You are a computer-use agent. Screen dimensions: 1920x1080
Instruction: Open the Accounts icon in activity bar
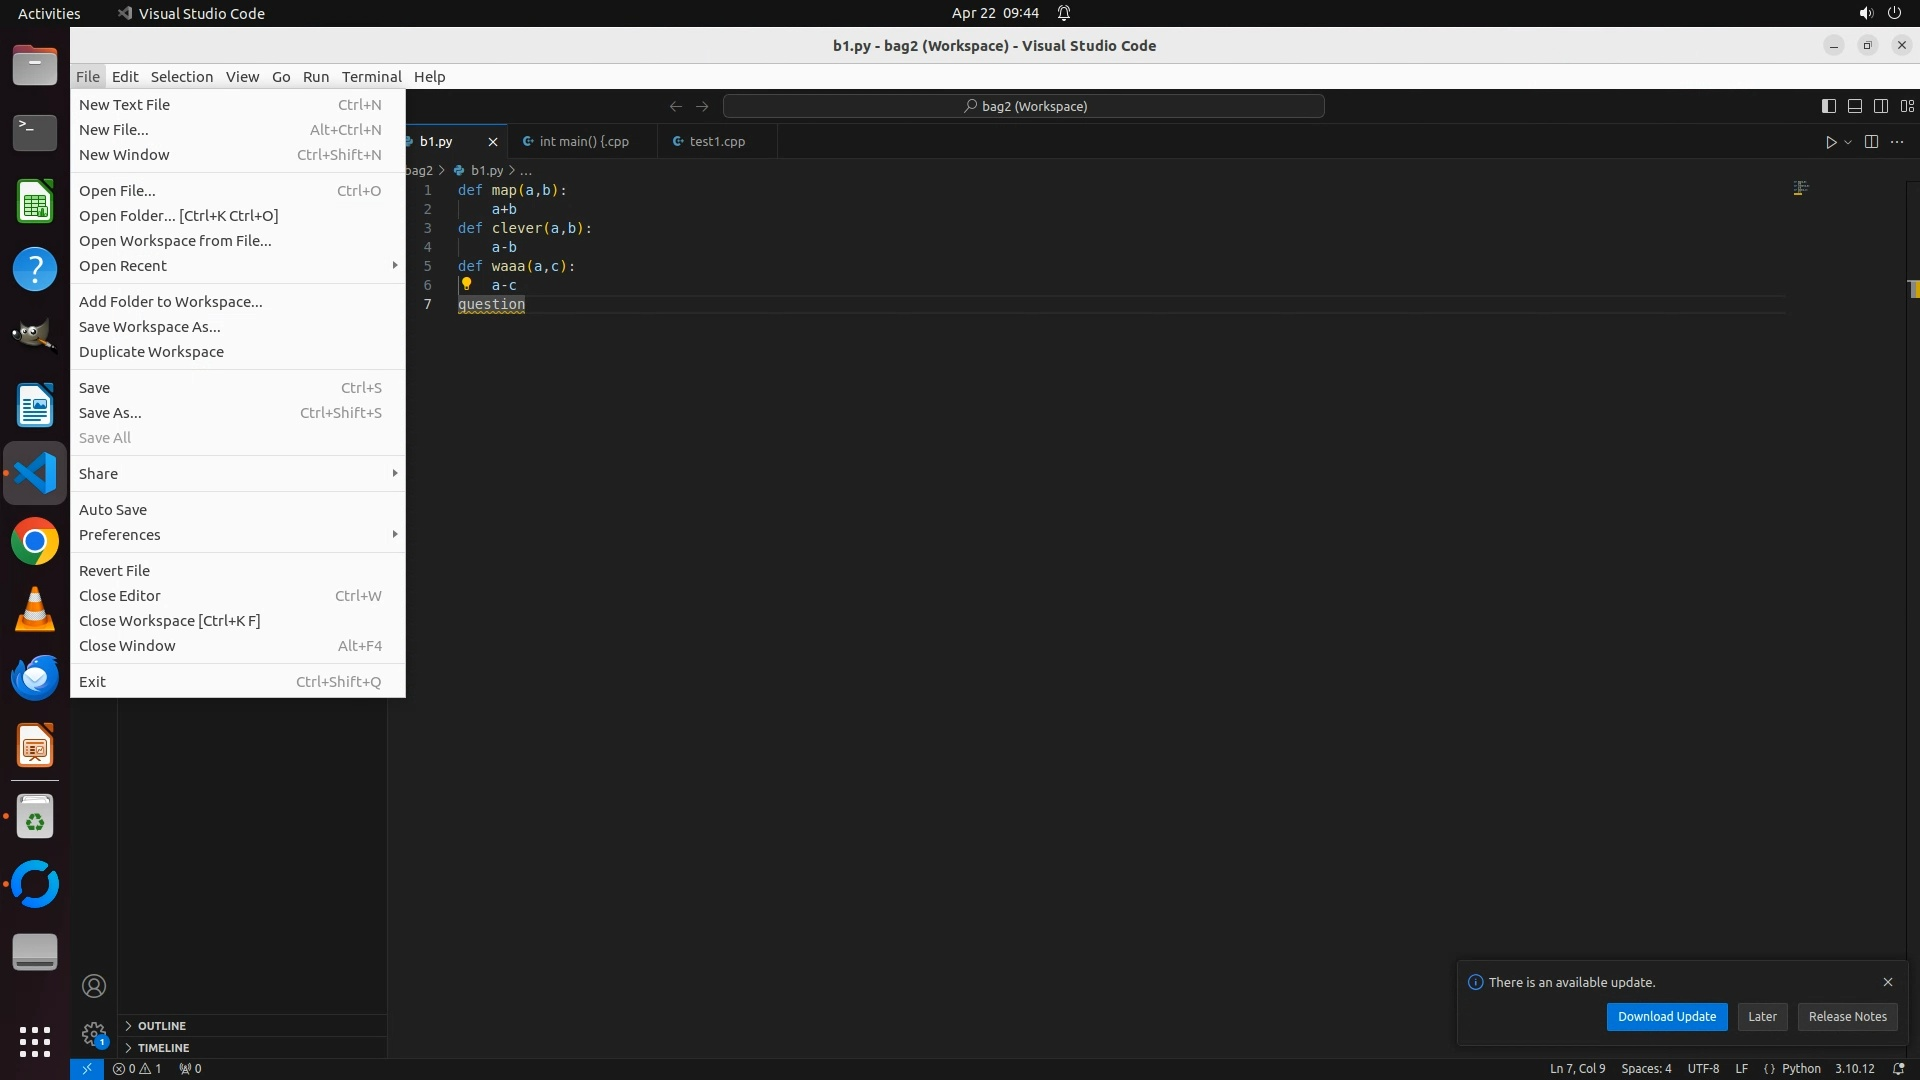click(94, 986)
